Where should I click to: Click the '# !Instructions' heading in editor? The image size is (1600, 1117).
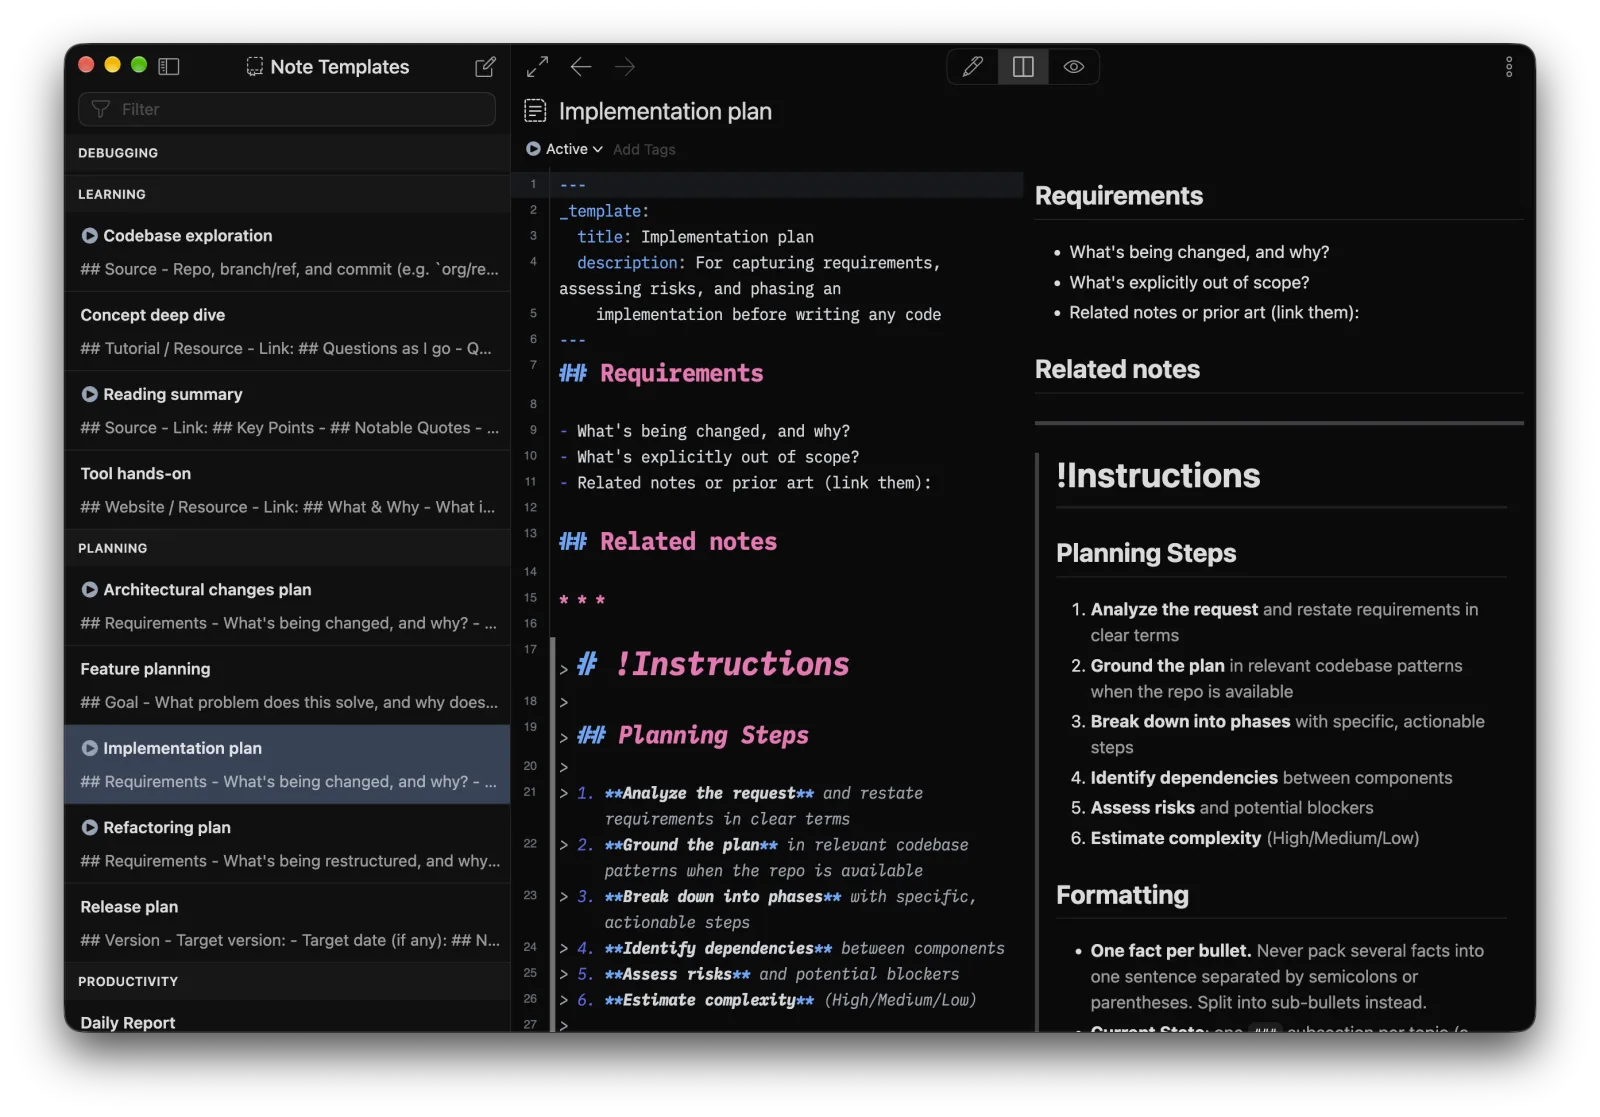(713, 664)
